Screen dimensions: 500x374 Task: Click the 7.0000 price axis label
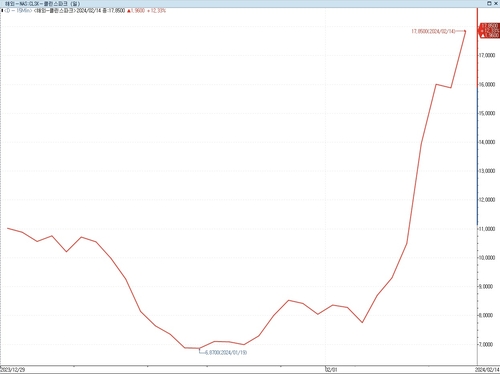coord(486,344)
